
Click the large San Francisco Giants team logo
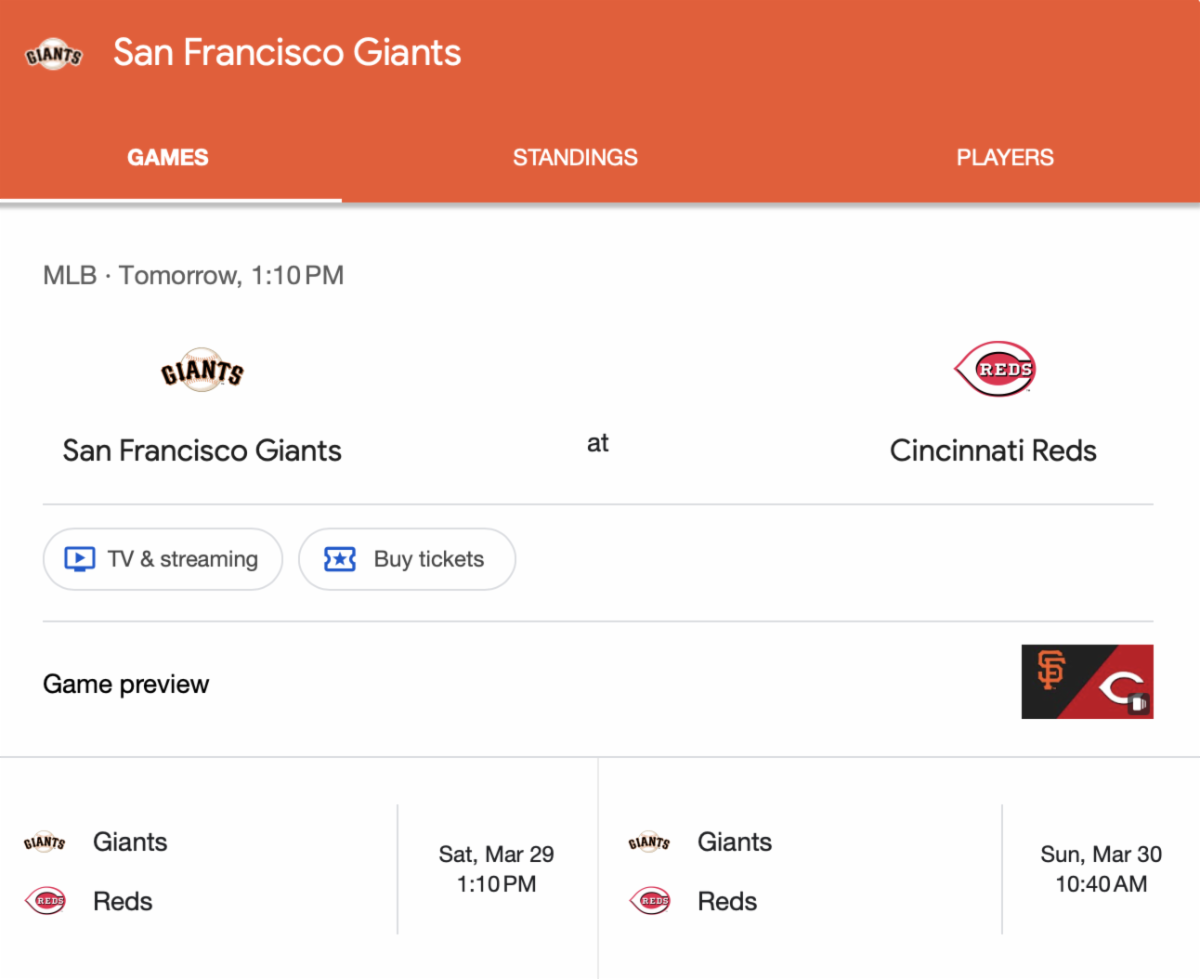click(202, 372)
